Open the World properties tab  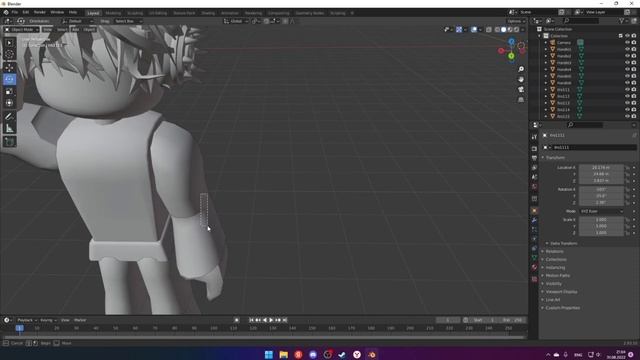pyautogui.click(x=534, y=187)
